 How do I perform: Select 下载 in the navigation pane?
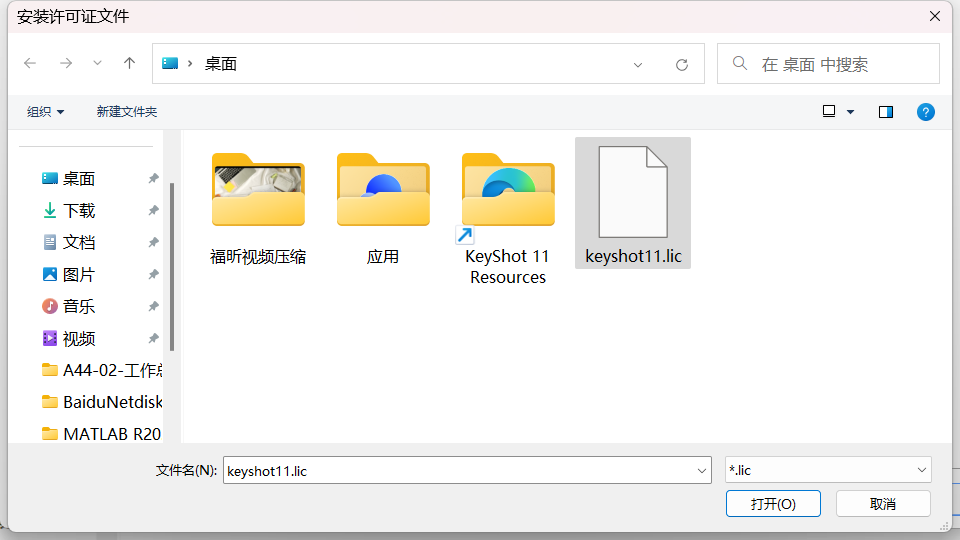(79, 211)
